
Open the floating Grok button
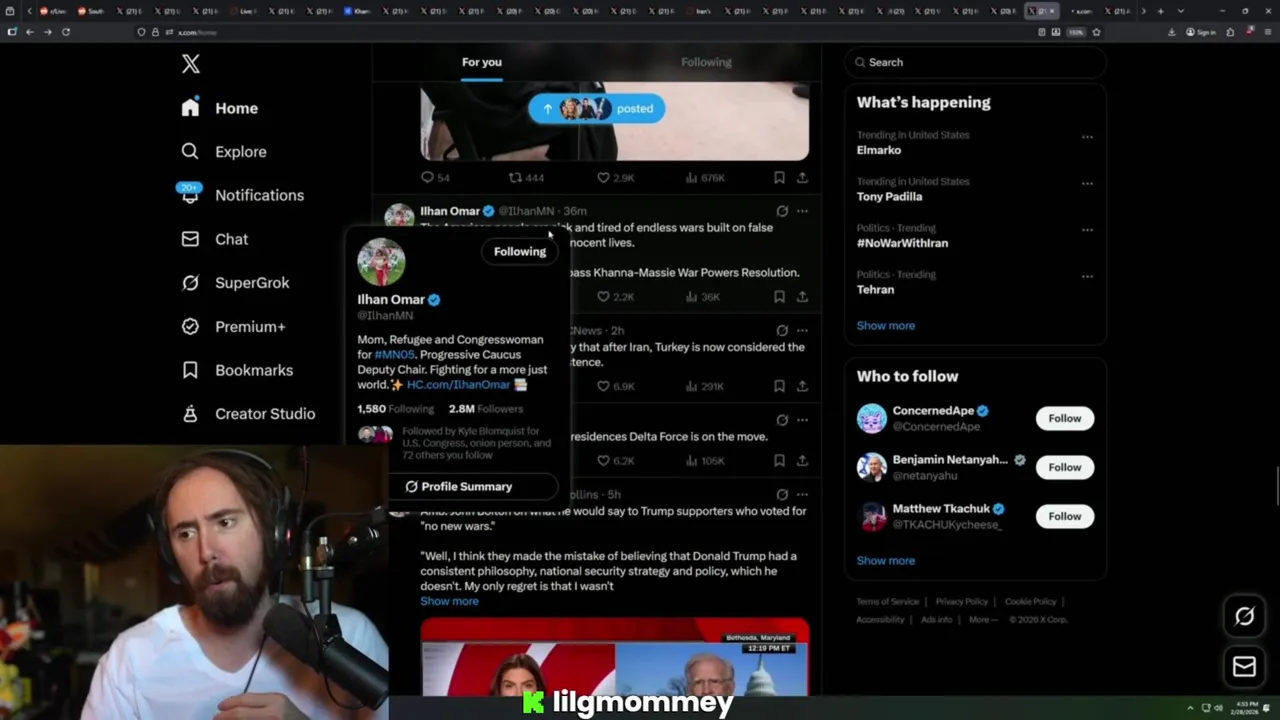(x=1244, y=617)
